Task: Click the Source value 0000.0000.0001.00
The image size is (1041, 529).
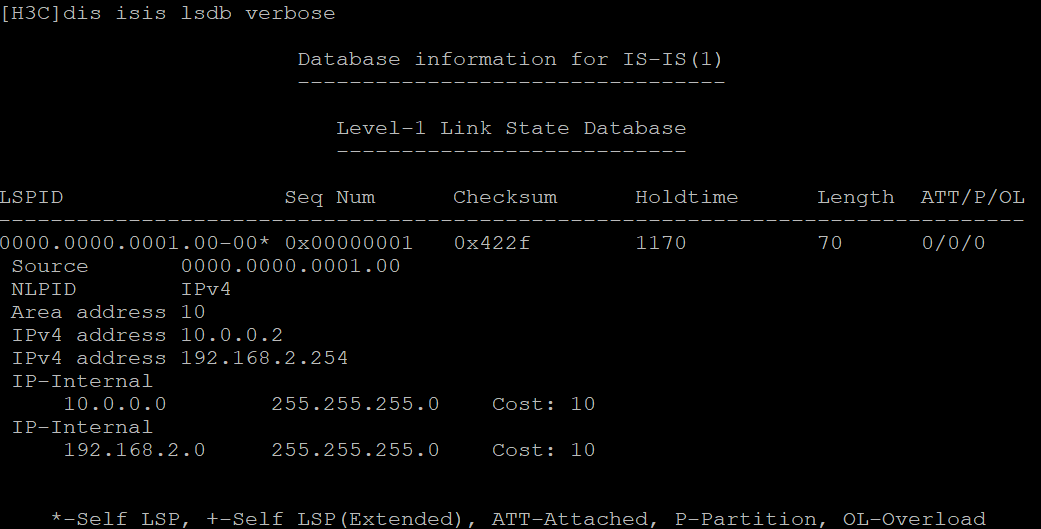Action: 291,266
